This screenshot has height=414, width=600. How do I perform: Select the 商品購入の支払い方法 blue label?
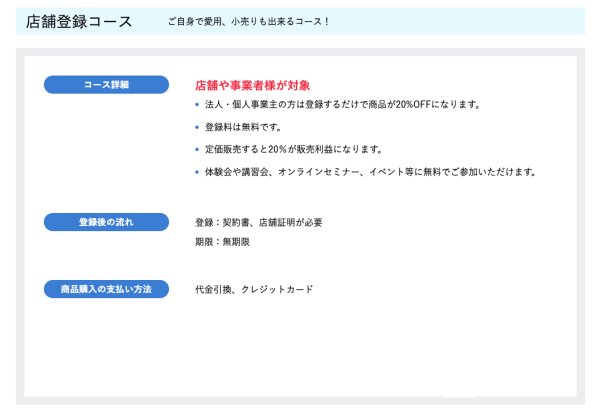click(x=106, y=289)
